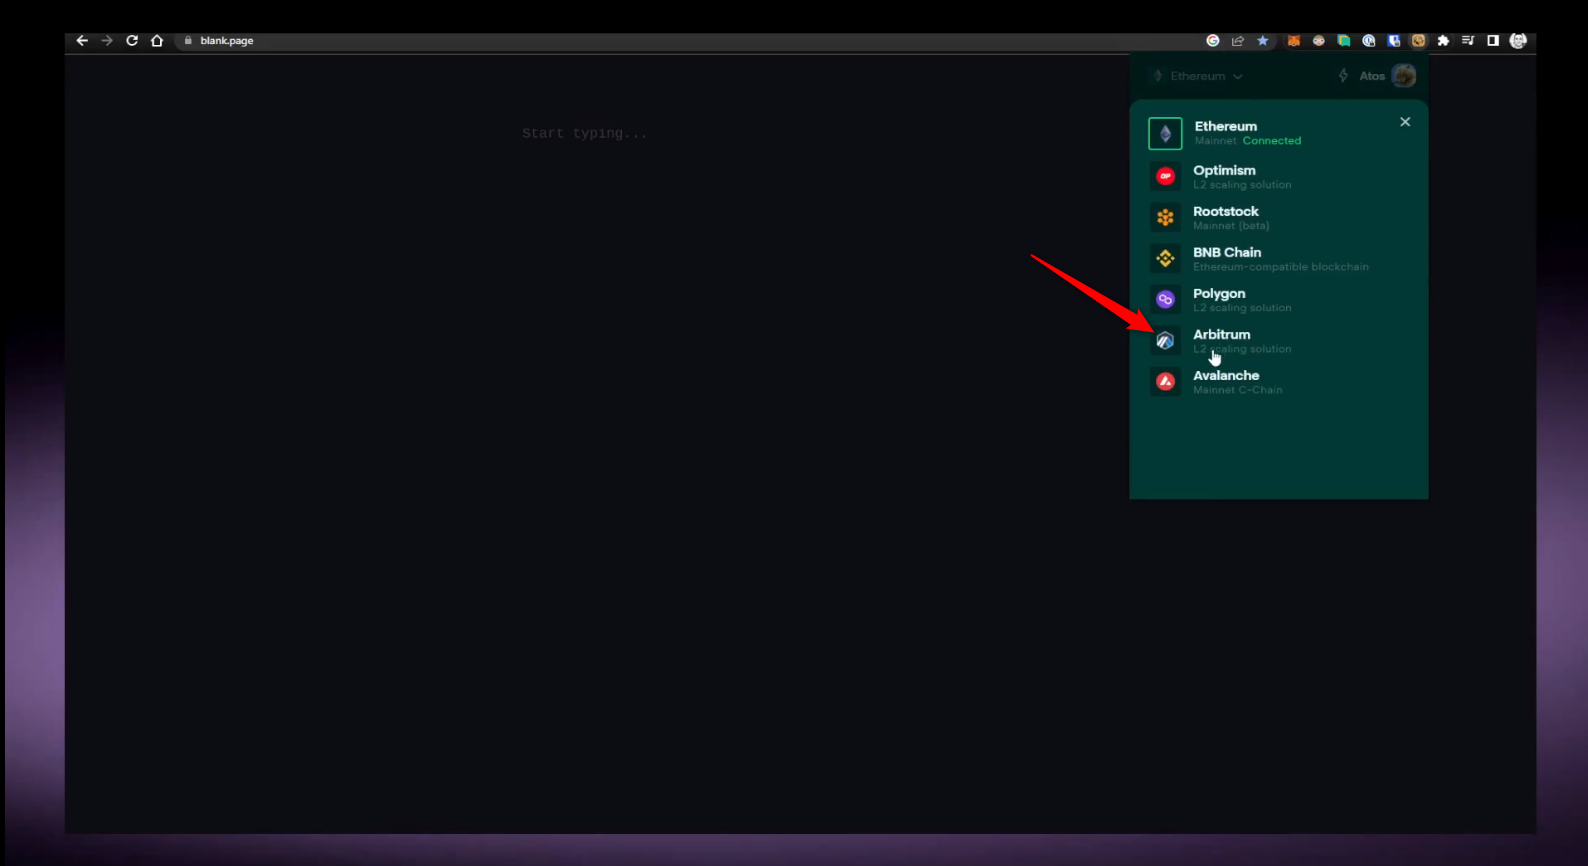Close the network selection panel
The width and height of the screenshot is (1588, 866).
pyautogui.click(x=1405, y=122)
